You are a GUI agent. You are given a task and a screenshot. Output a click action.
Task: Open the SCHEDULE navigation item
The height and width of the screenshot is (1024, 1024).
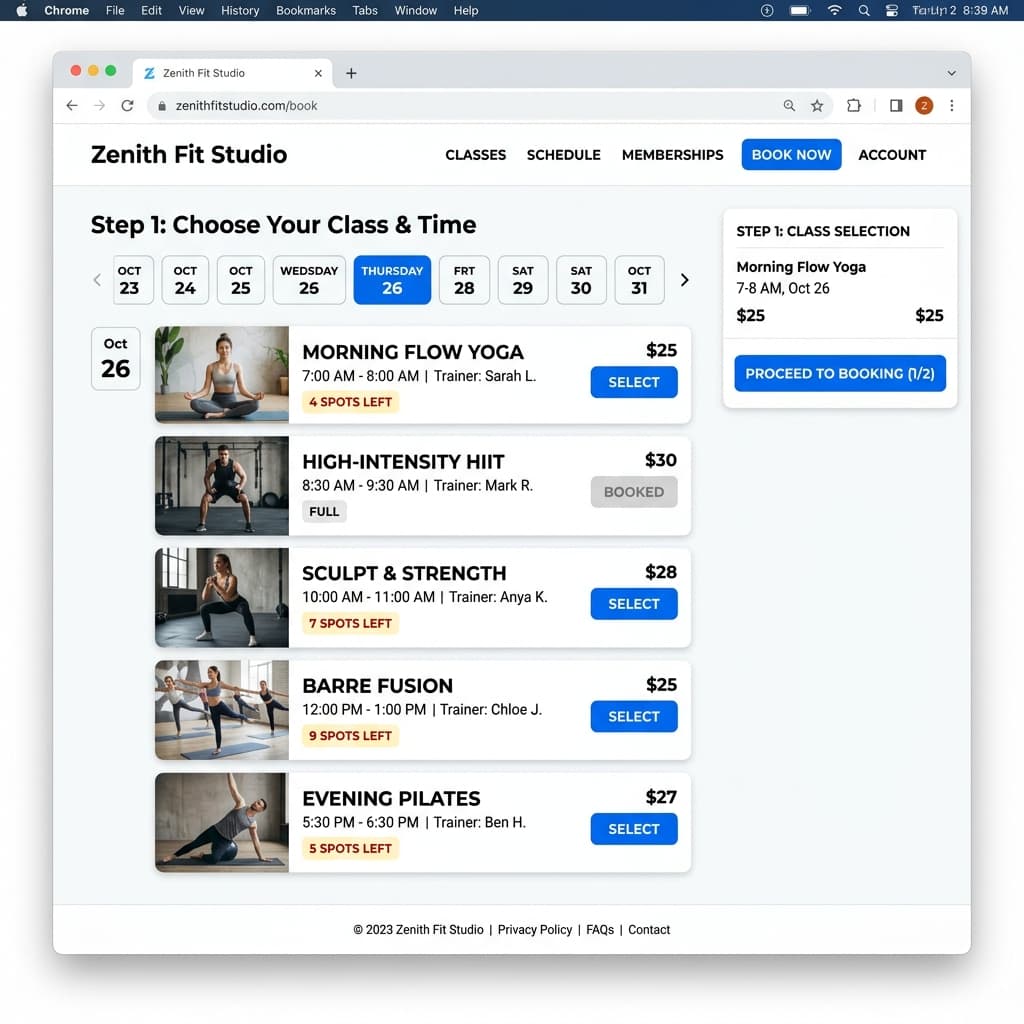[x=563, y=155]
